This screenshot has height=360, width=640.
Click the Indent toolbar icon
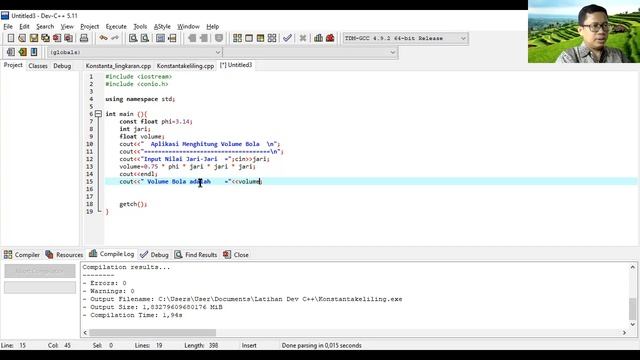click(x=192, y=38)
